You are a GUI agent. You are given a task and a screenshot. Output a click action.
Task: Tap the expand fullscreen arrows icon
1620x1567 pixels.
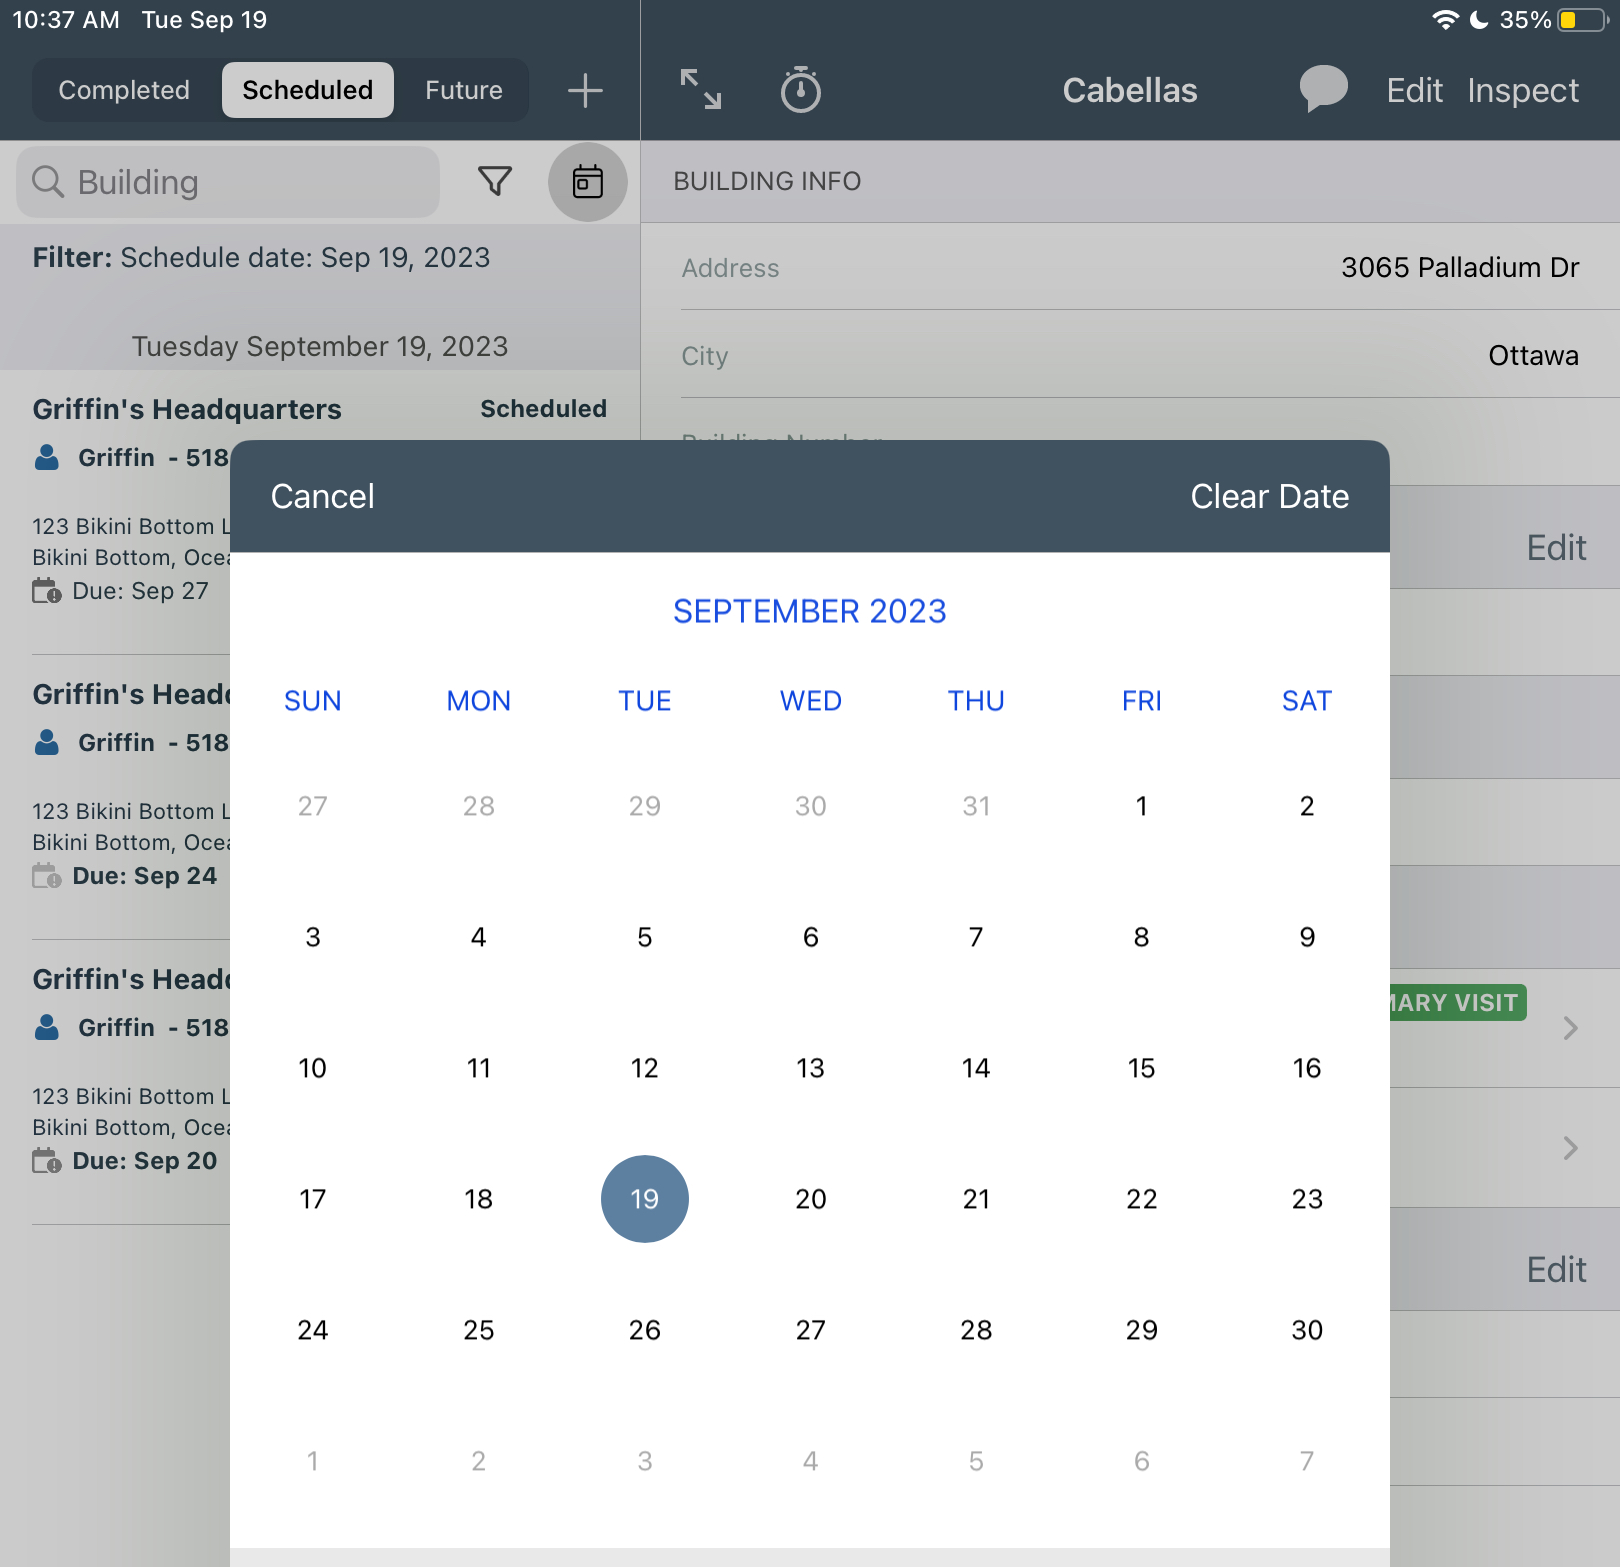click(x=701, y=89)
